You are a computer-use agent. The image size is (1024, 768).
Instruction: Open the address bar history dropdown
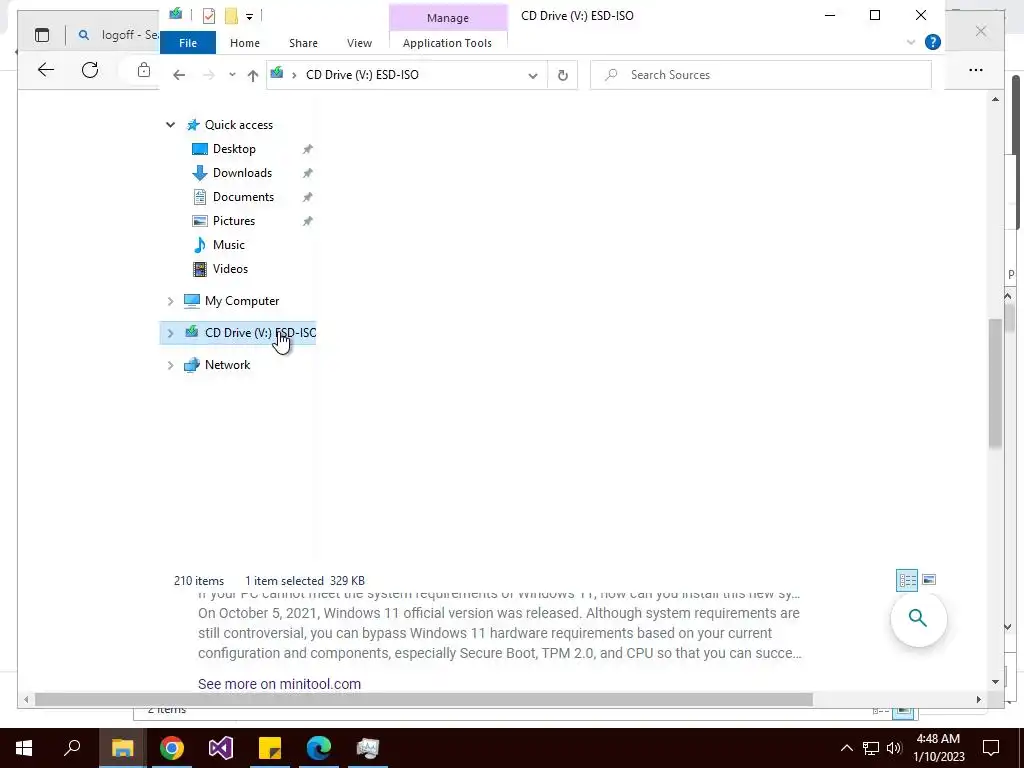(533, 76)
